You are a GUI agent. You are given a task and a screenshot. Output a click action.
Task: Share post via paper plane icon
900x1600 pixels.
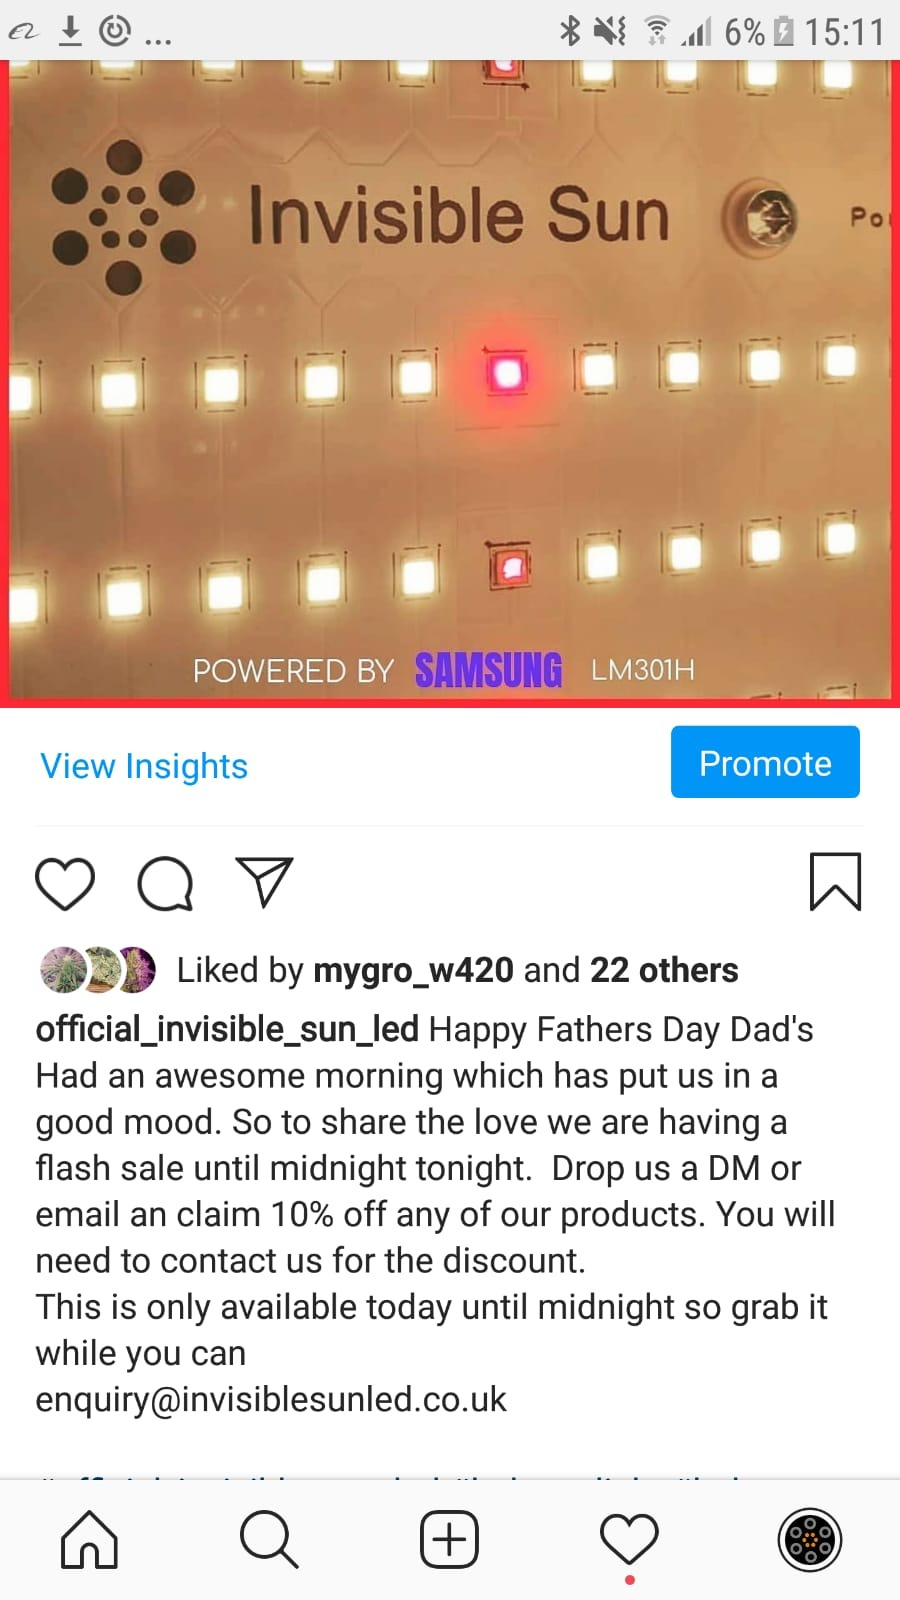pyautogui.click(x=264, y=882)
